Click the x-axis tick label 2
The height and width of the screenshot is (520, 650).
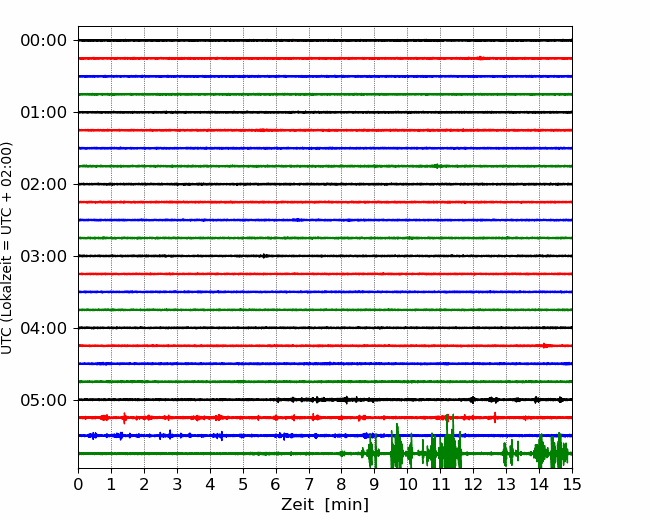tap(144, 484)
